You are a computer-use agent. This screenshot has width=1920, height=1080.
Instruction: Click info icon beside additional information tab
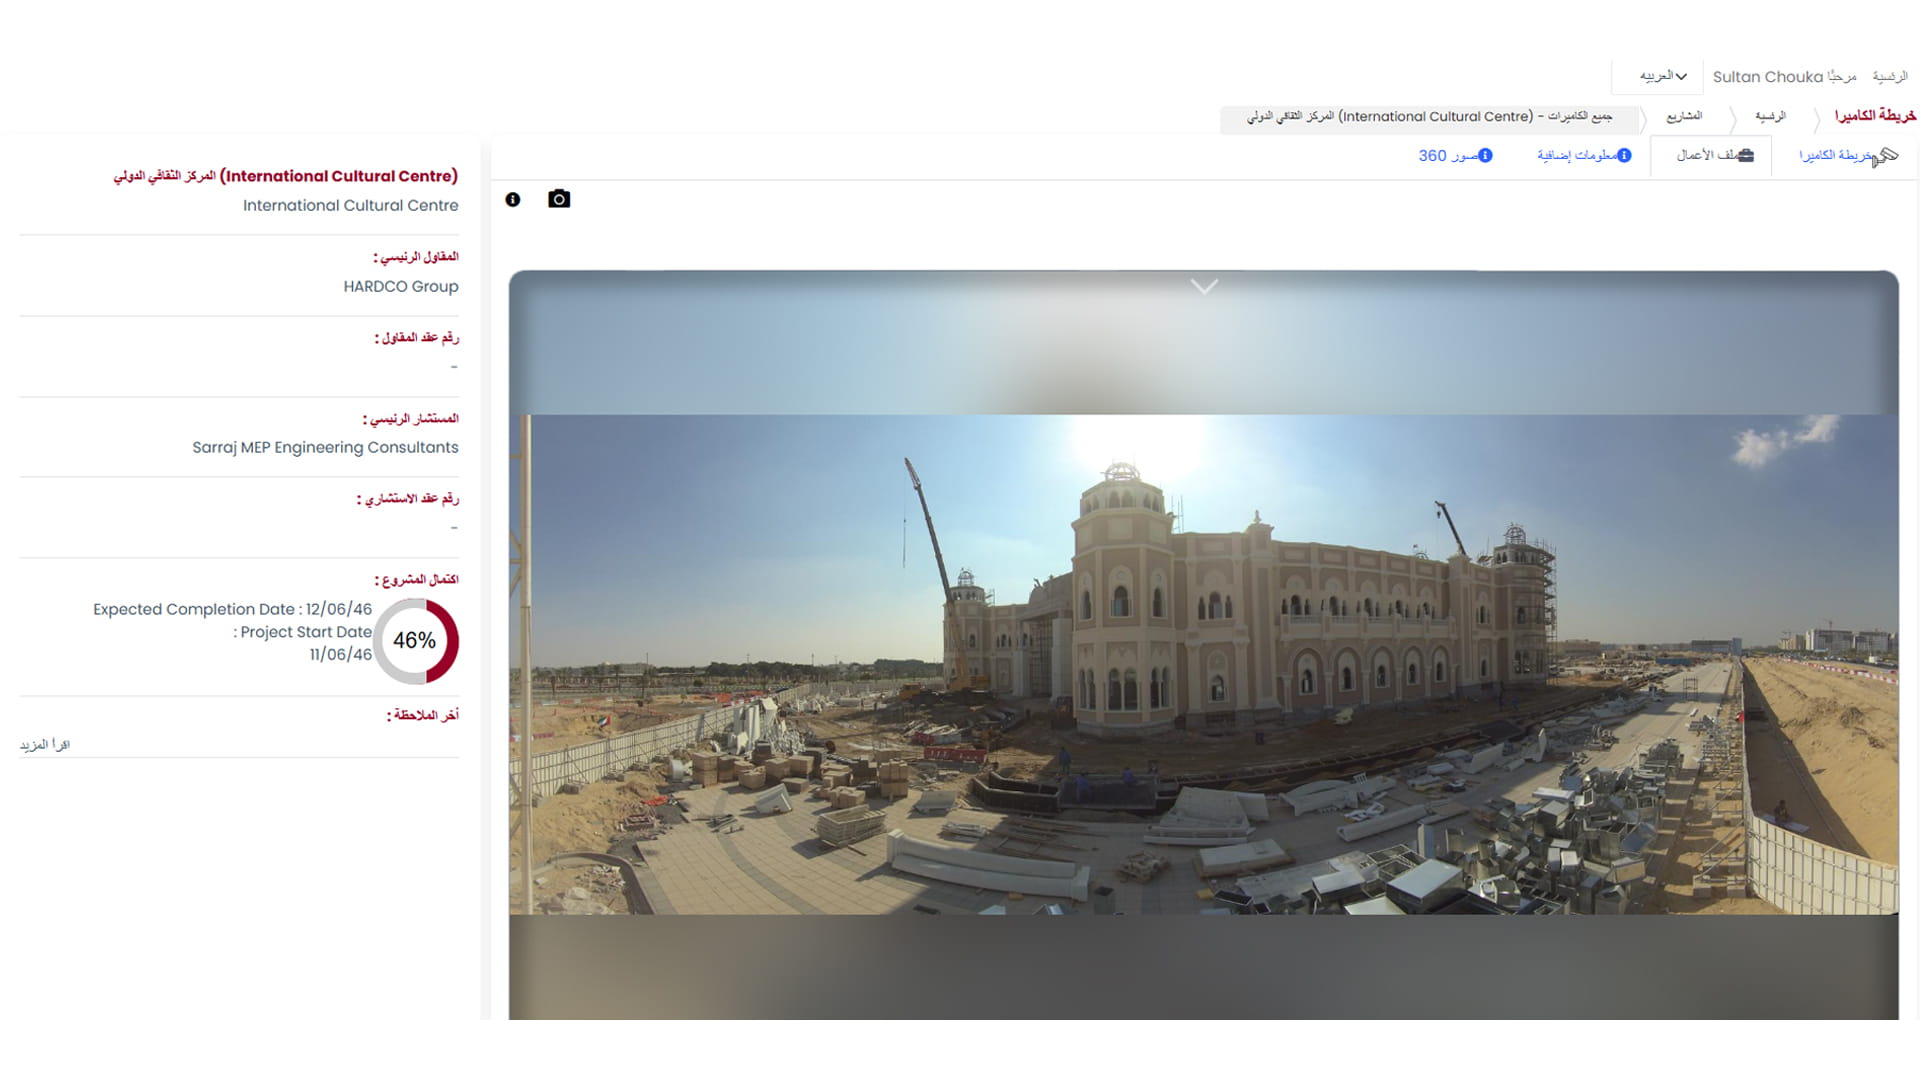tap(1624, 155)
